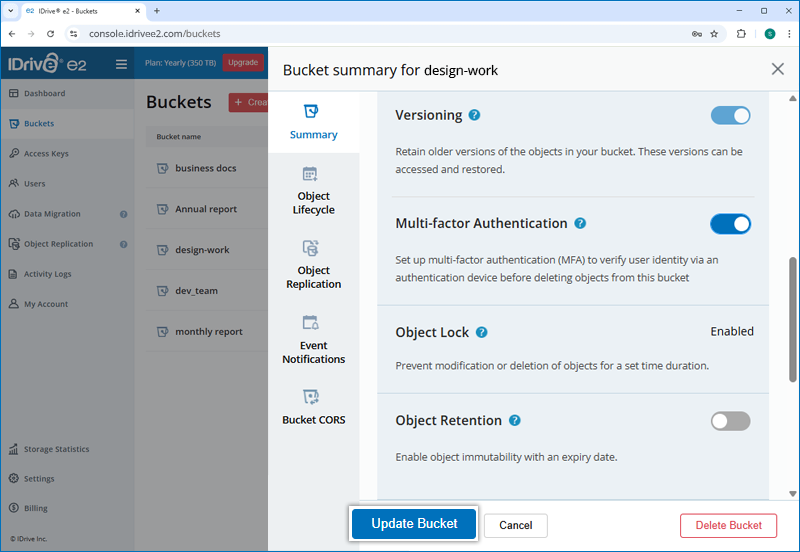The height and width of the screenshot is (552, 800).
Task: Click the hamburger menu icon beside IDrive e2 logo
Action: (x=121, y=64)
